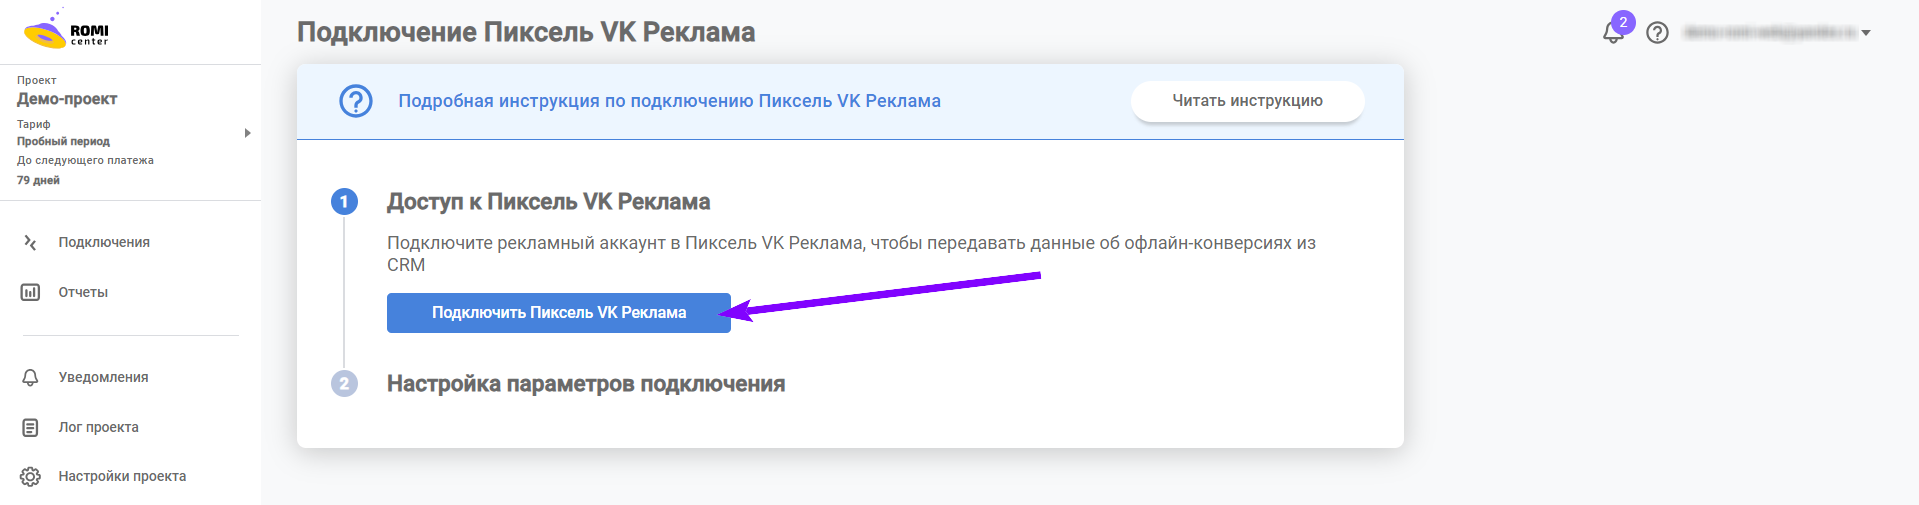Click Пробный период tariff text
The width and height of the screenshot is (1919, 505).
point(63,141)
